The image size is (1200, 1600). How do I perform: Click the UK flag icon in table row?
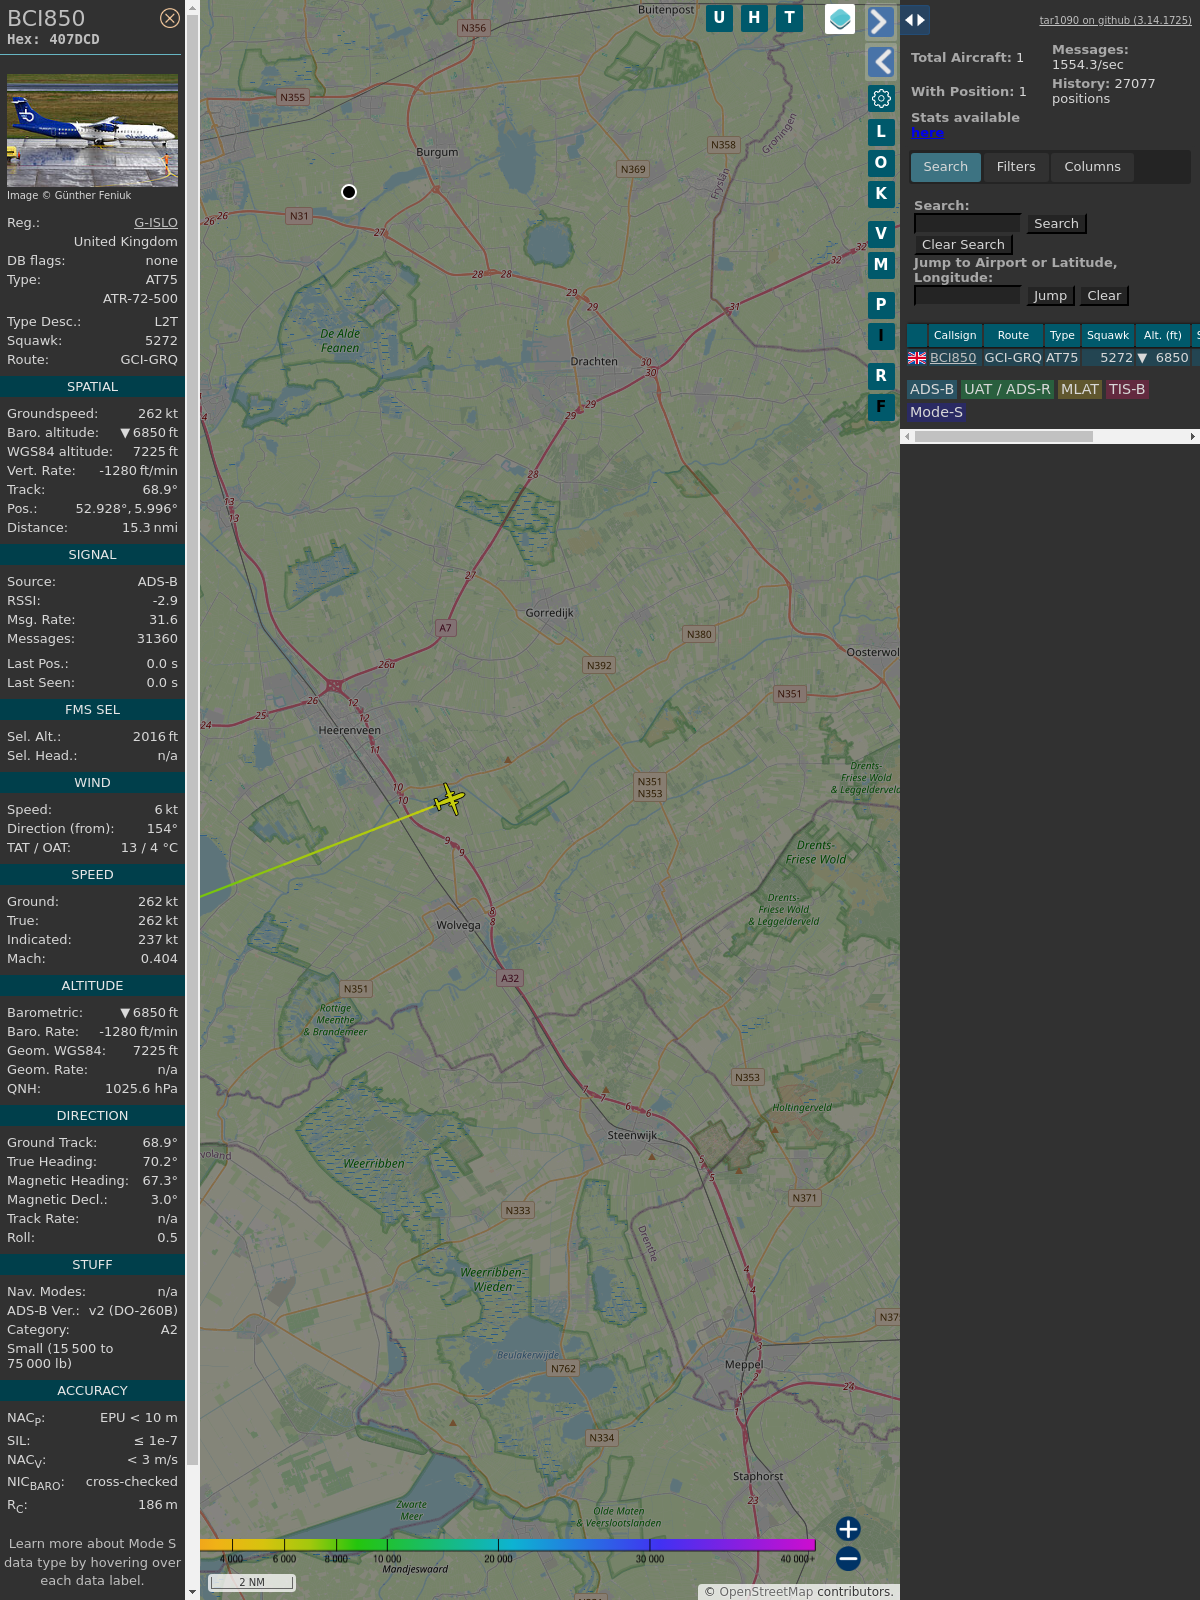917,358
